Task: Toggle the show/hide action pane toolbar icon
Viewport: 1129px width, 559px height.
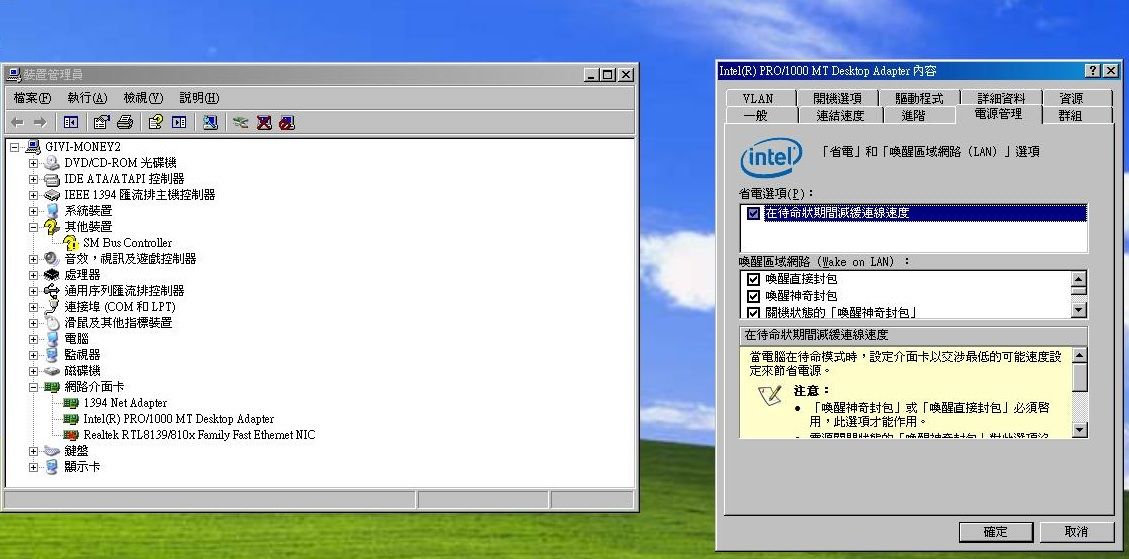Action: pyautogui.click(x=179, y=122)
